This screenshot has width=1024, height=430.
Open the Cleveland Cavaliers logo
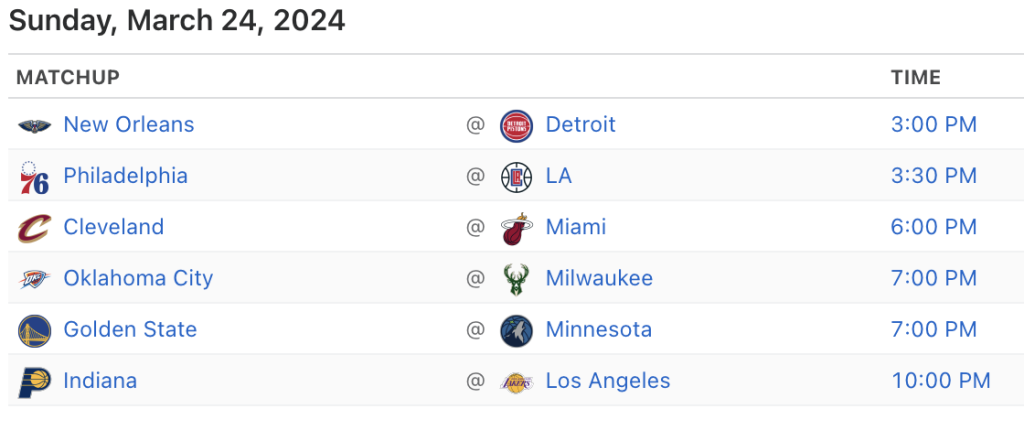pyautogui.click(x=34, y=228)
